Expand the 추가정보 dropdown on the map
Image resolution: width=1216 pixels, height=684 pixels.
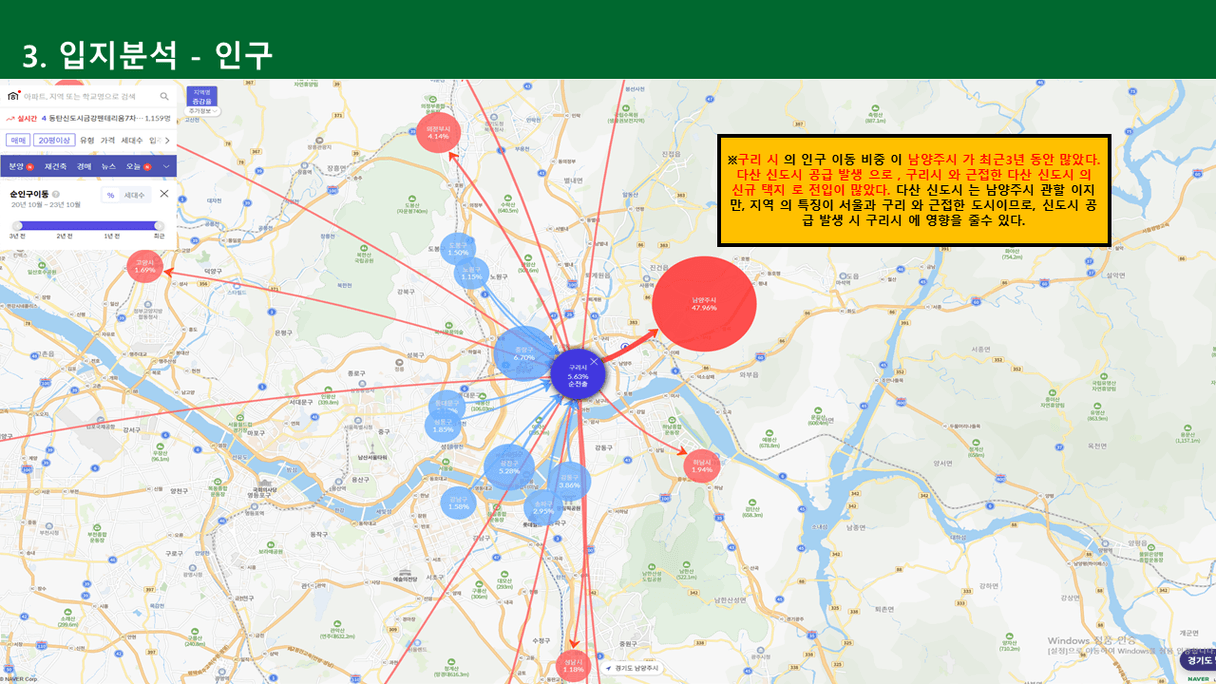[202, 110]
